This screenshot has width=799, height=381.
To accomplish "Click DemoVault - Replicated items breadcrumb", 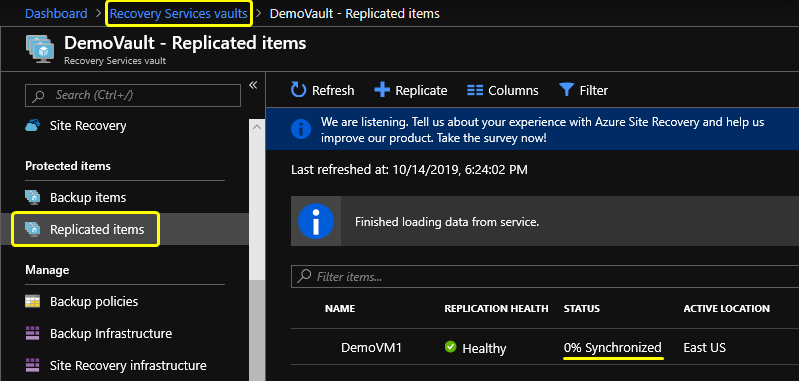I will [355, 14].
